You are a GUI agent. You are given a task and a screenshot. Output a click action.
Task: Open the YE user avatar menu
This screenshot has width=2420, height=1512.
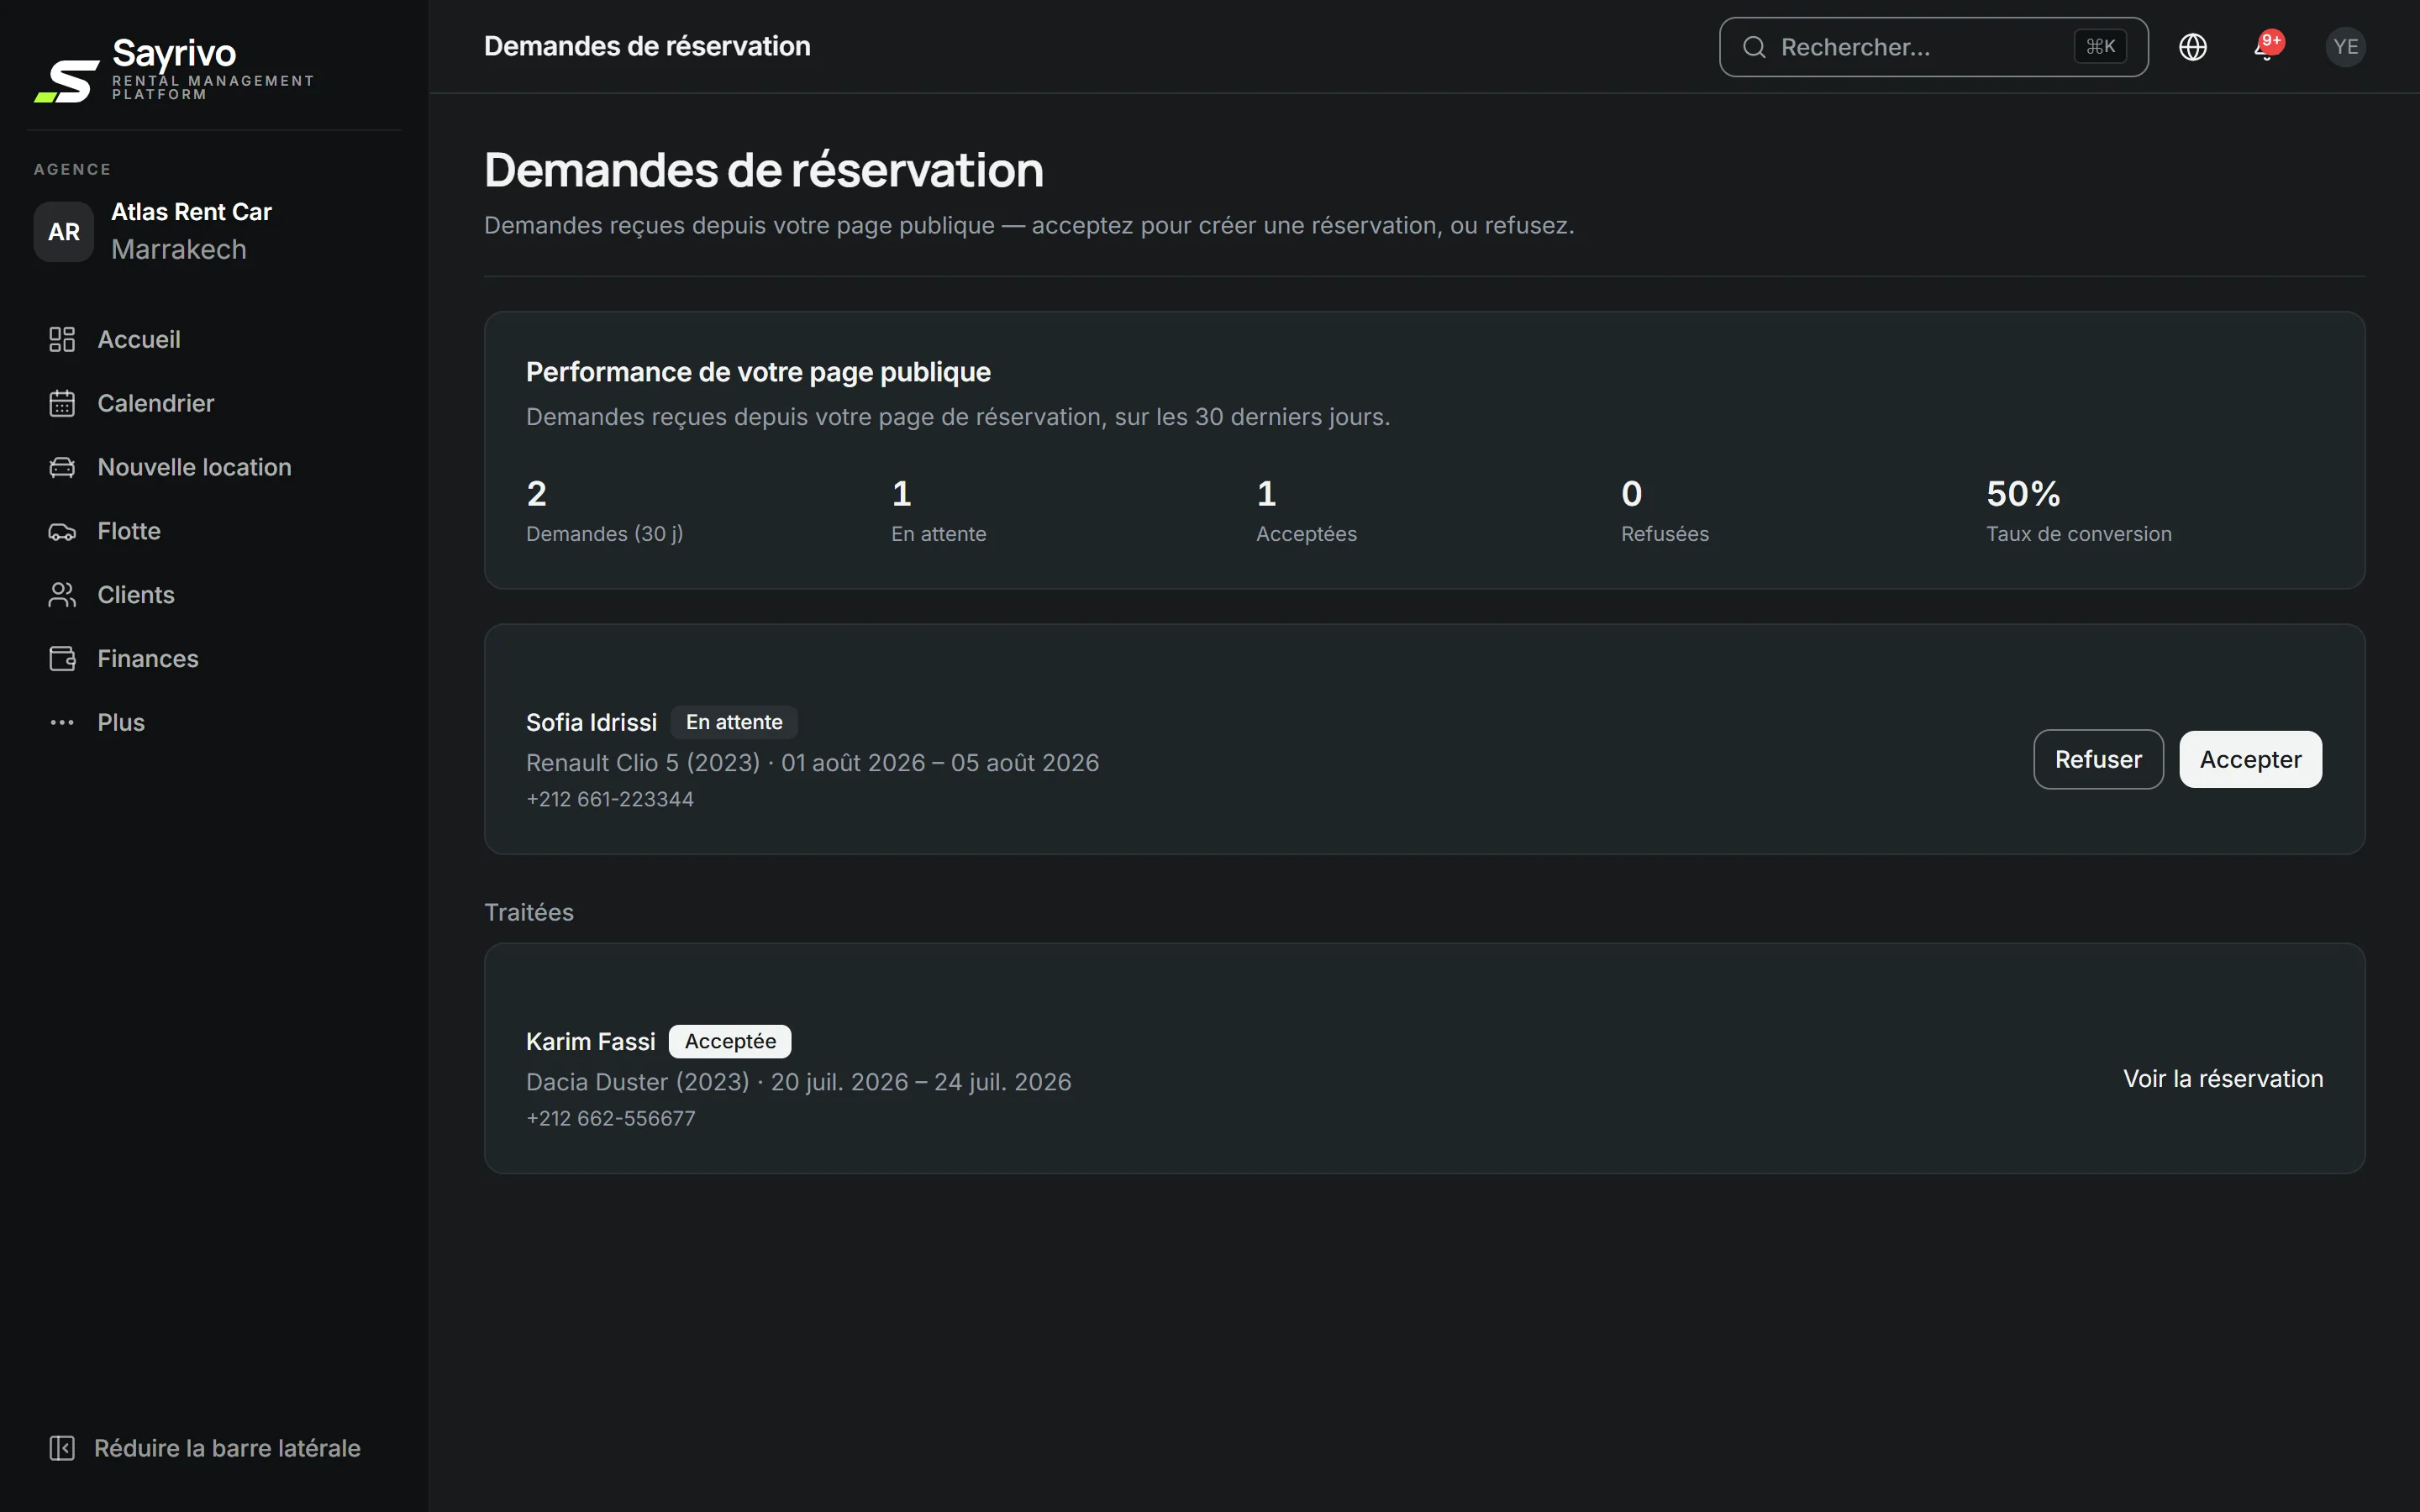coord(2345,47)
